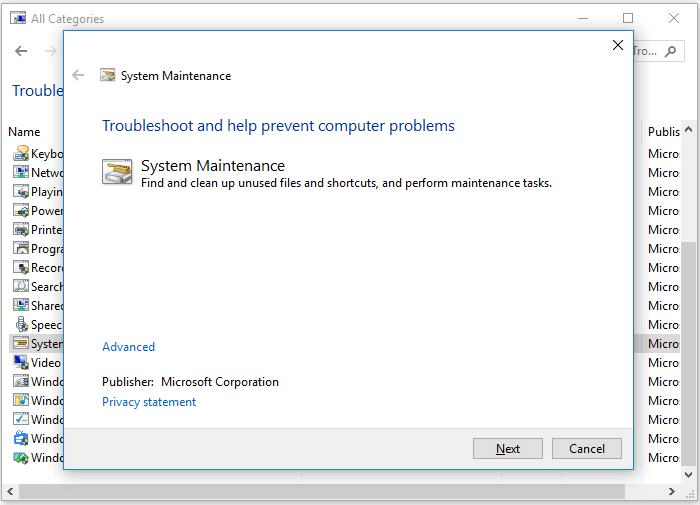The height and width of the screenshot is (505, 700).
Task: Click the Keyboard troubleshooter icon
Action: coord(21,154)
